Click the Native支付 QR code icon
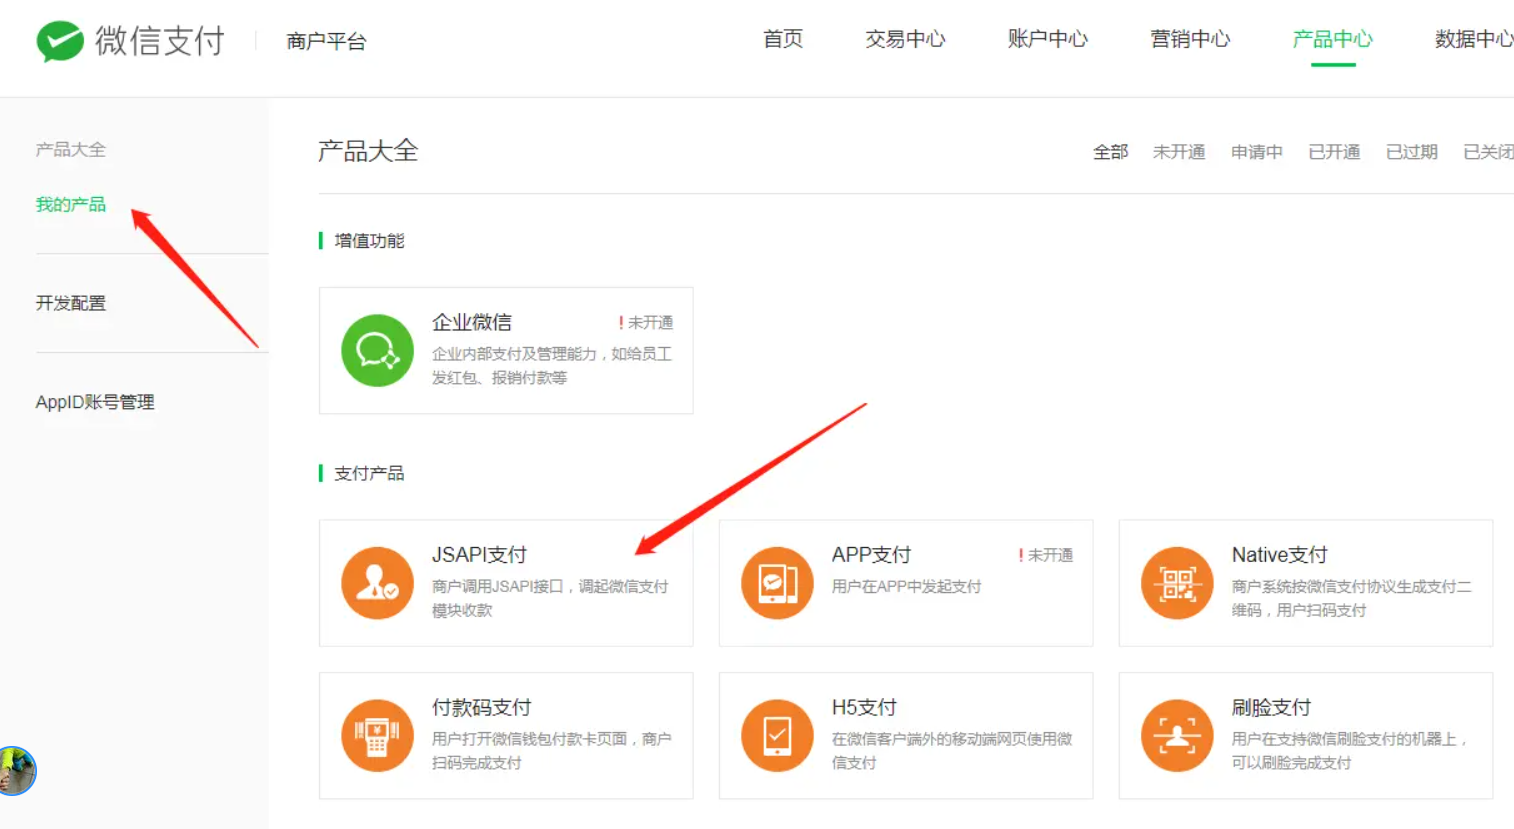This screenshot has height=829, width=1514. click(1177, 583)
